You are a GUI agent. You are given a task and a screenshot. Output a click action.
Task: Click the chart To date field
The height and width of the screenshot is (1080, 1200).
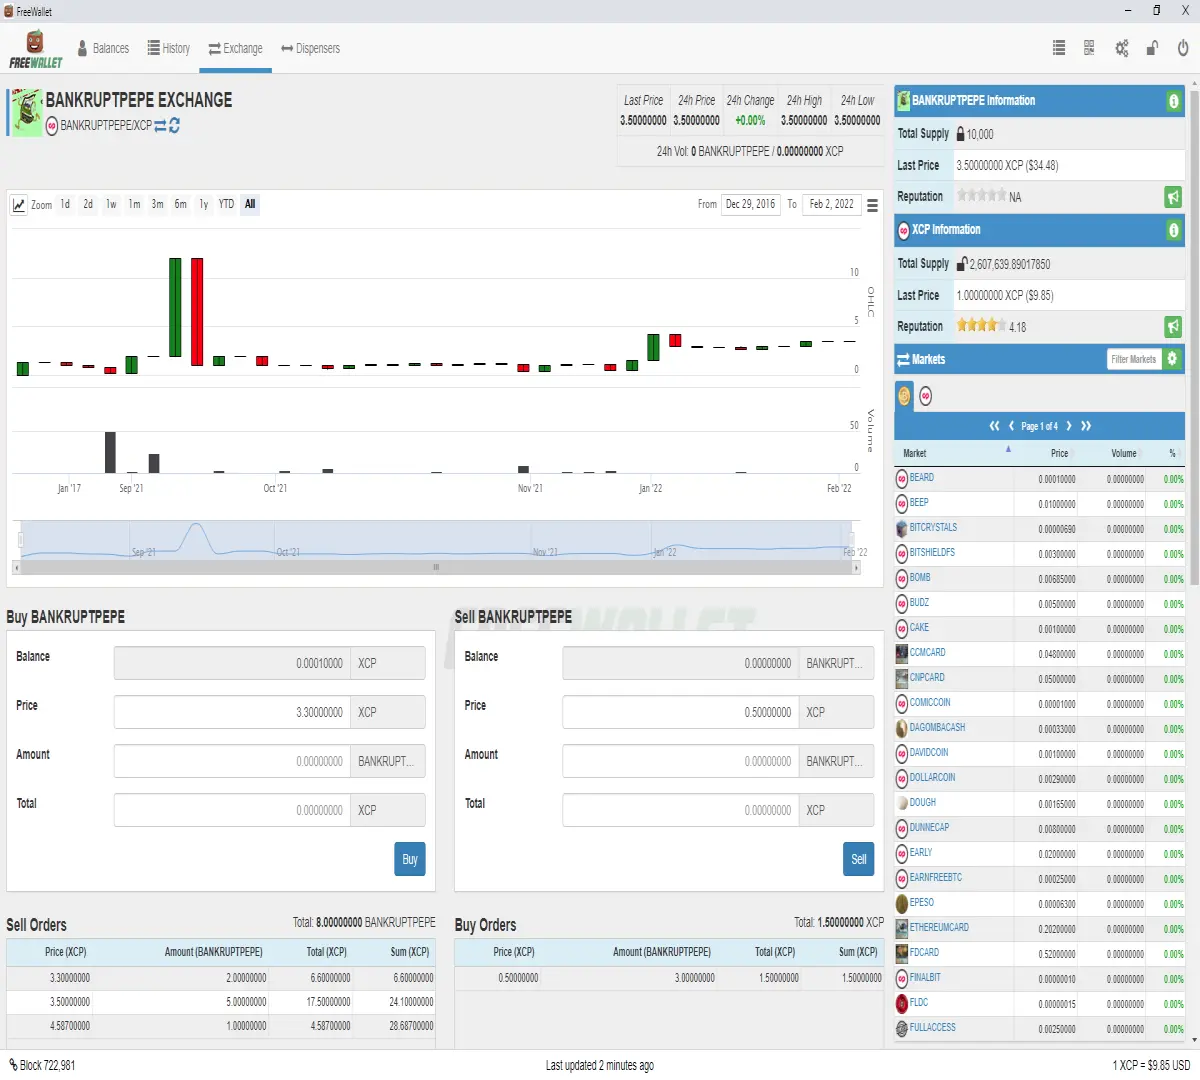(831, 204)
